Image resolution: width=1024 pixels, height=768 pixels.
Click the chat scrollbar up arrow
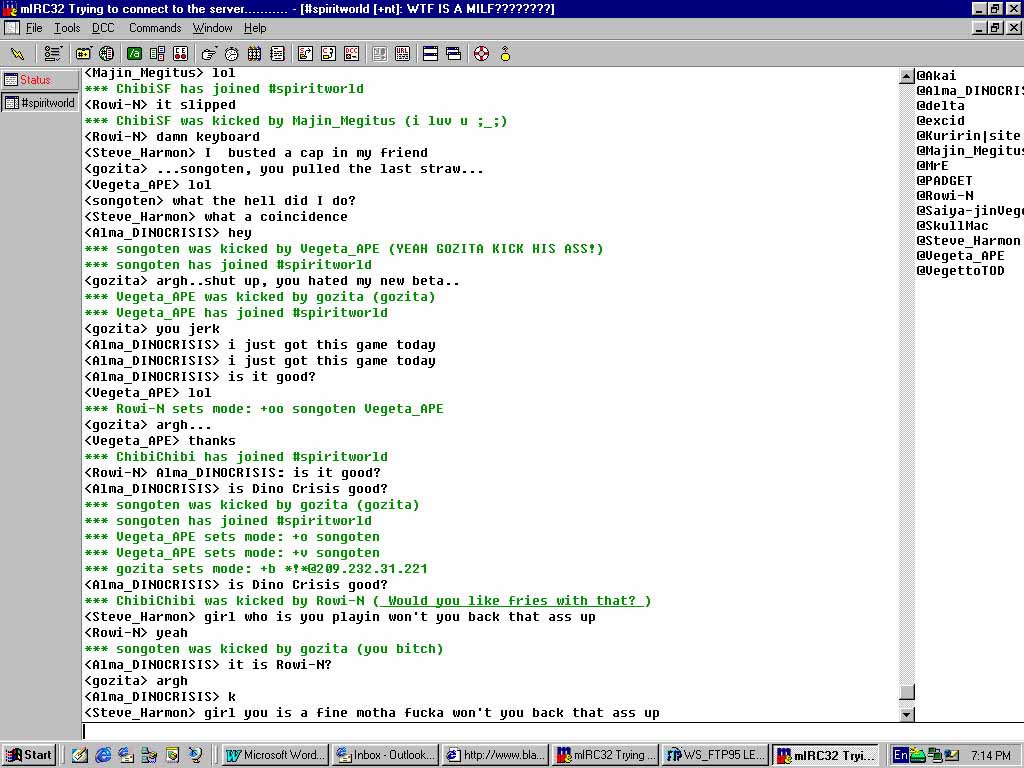[906, 76]
